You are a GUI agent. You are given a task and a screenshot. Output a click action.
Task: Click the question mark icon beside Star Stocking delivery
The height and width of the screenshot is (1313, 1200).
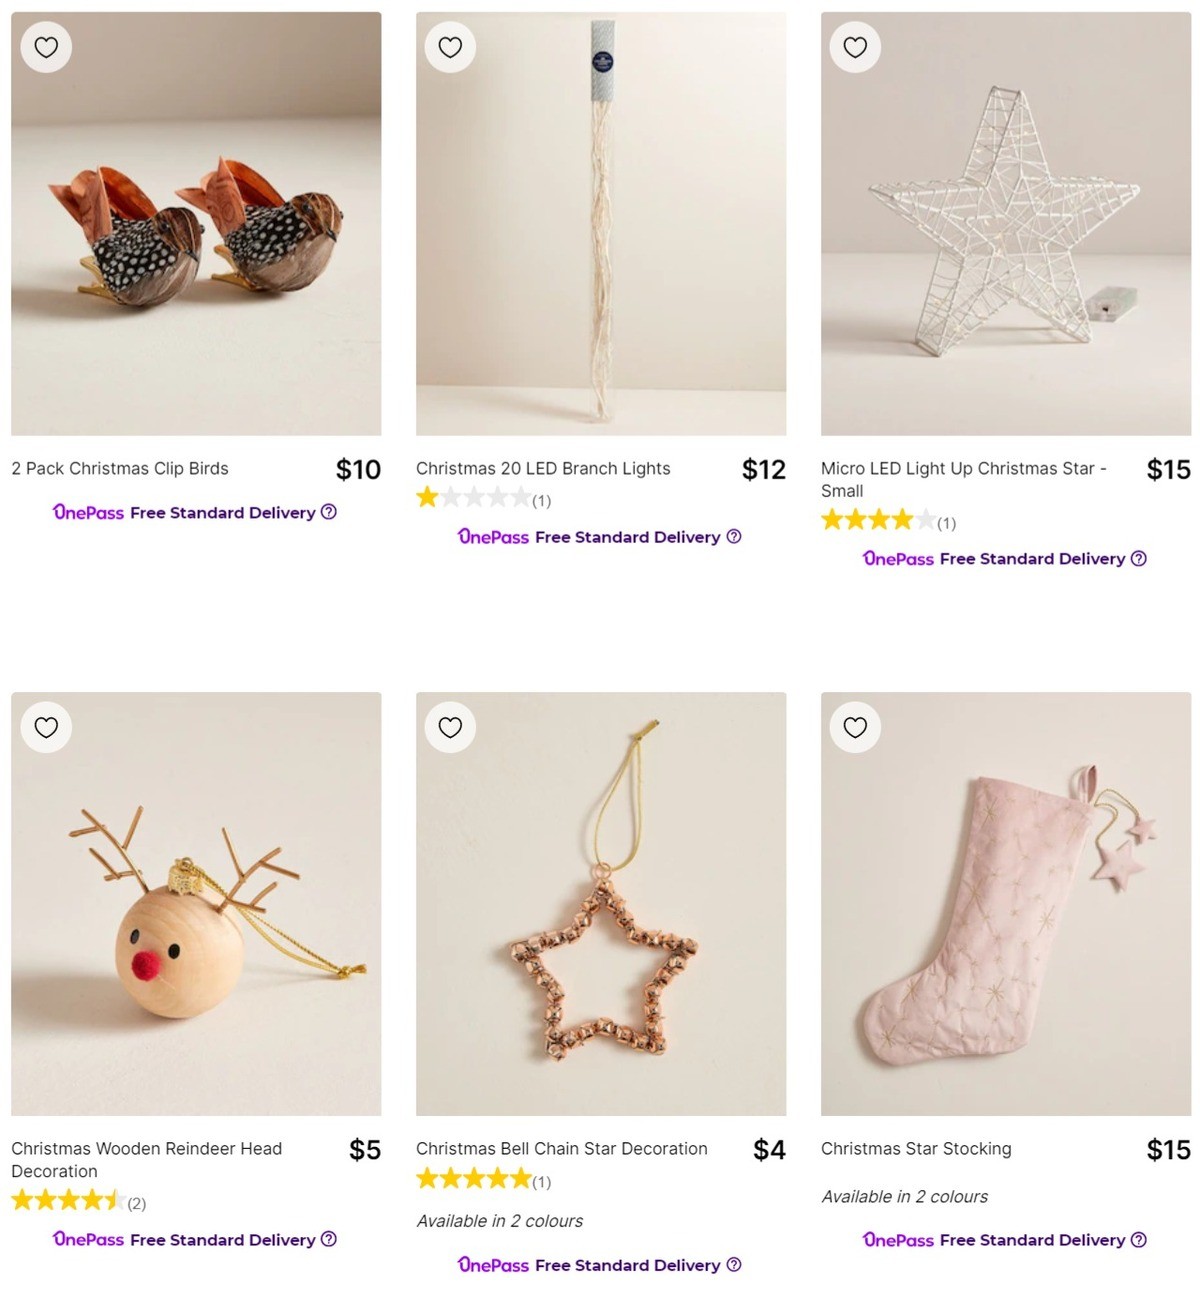pyautogui.click(x=1139, y=1240)
